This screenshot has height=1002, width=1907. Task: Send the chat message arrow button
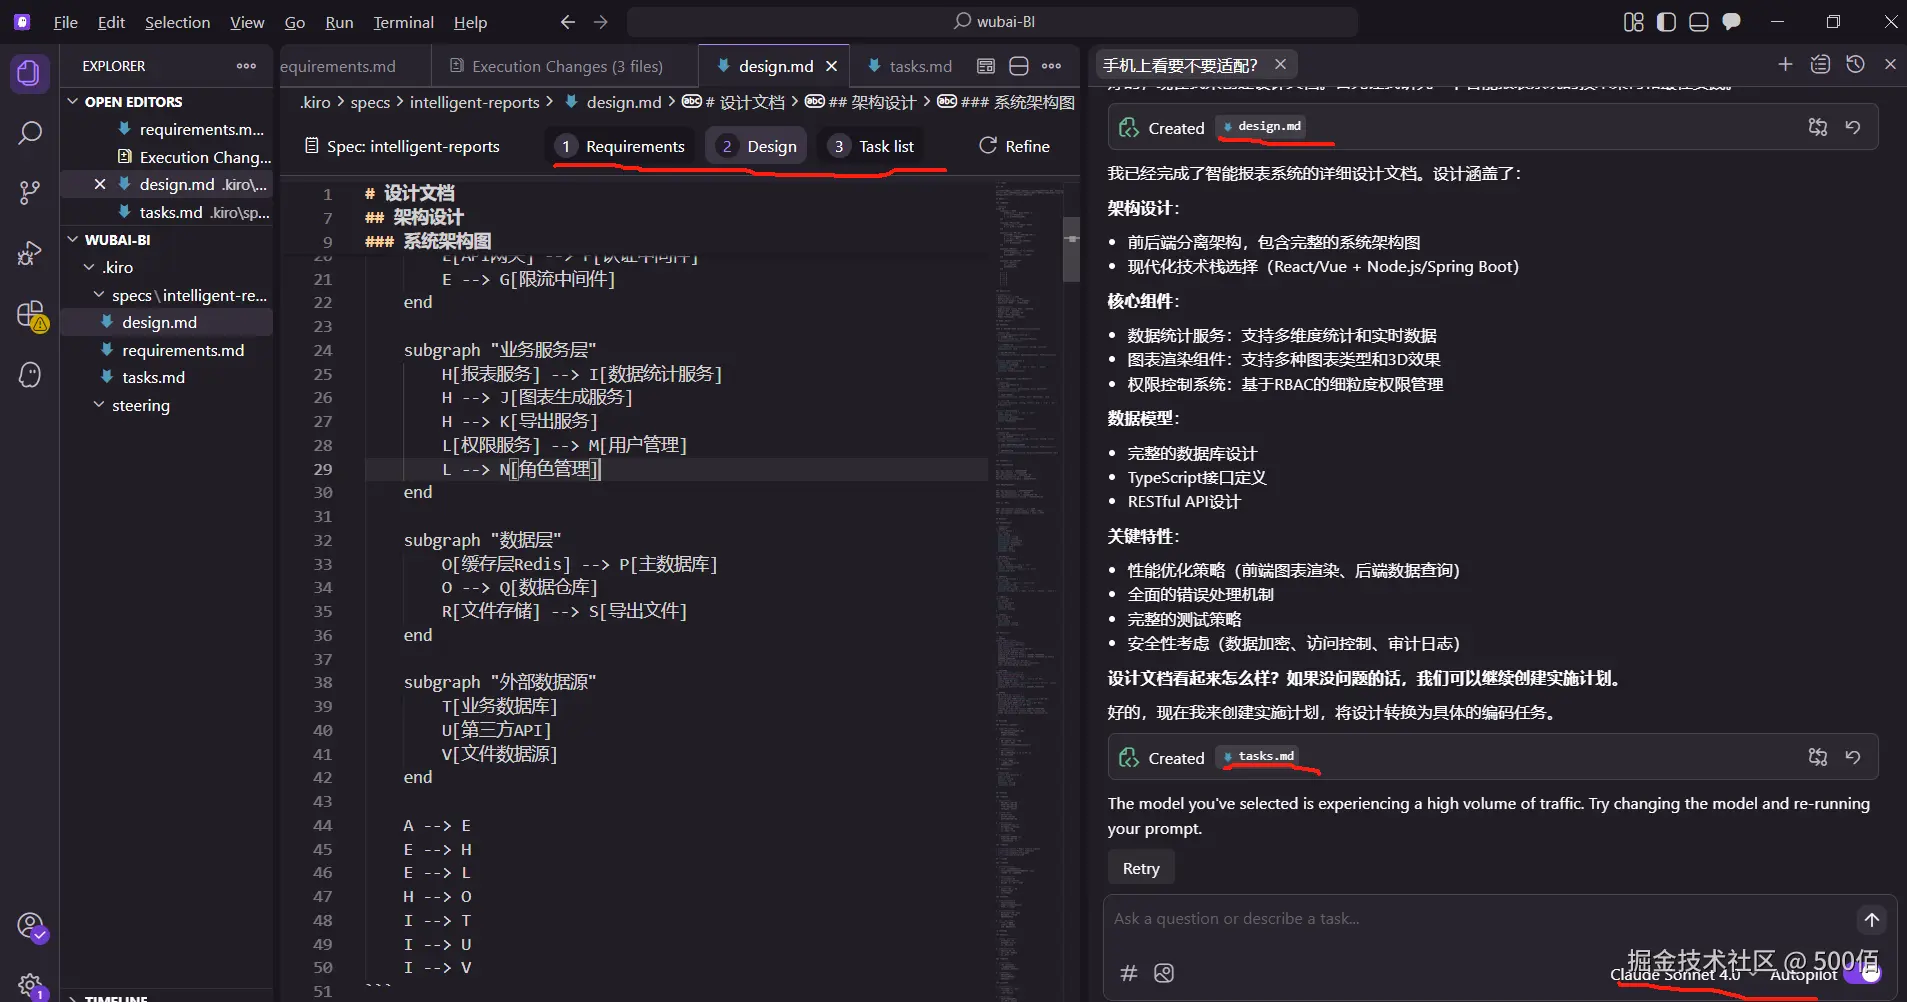click(x=1872, y=919)
